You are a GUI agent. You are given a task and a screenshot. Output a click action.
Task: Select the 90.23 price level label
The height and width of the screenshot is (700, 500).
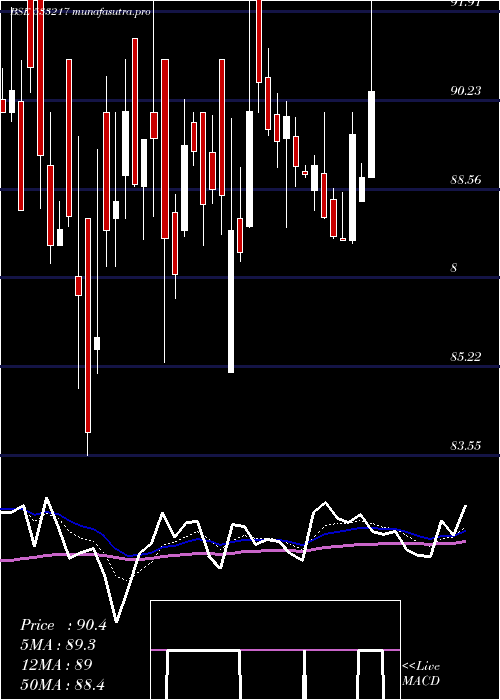(x=466, y=91)
